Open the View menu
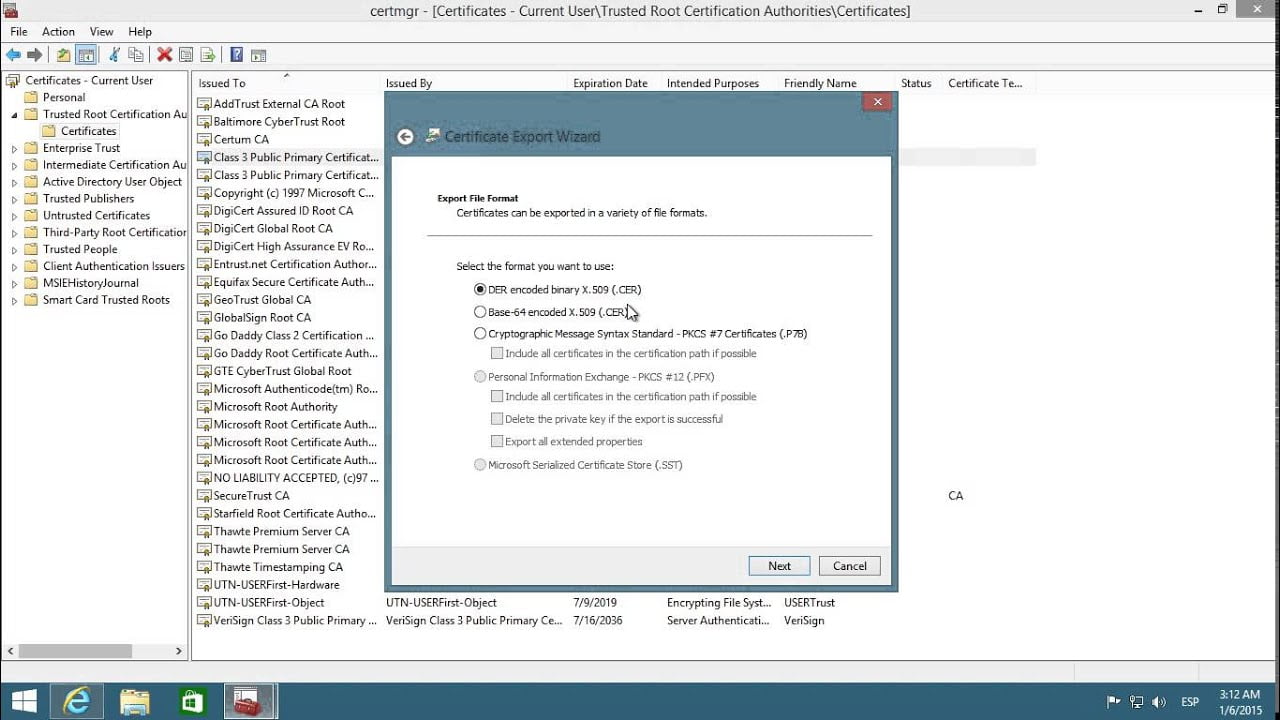The image size is (1280, 720). 100,31
